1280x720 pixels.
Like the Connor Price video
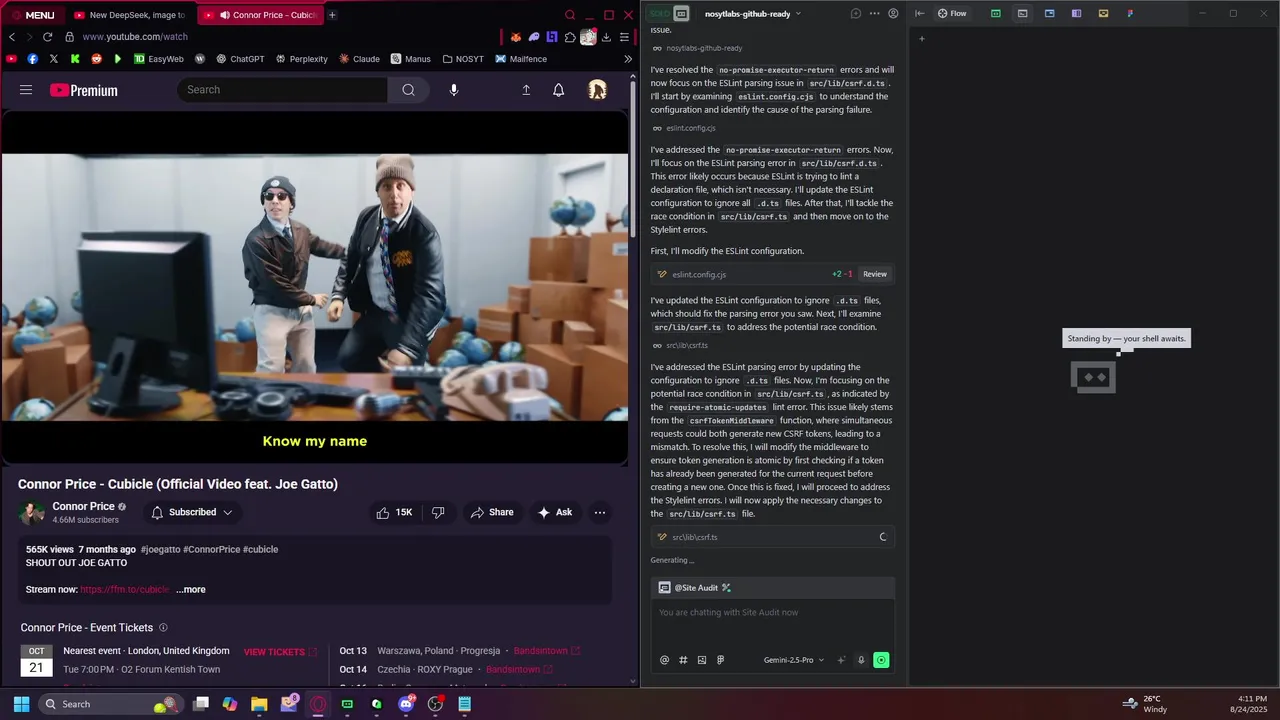point(396,512)
